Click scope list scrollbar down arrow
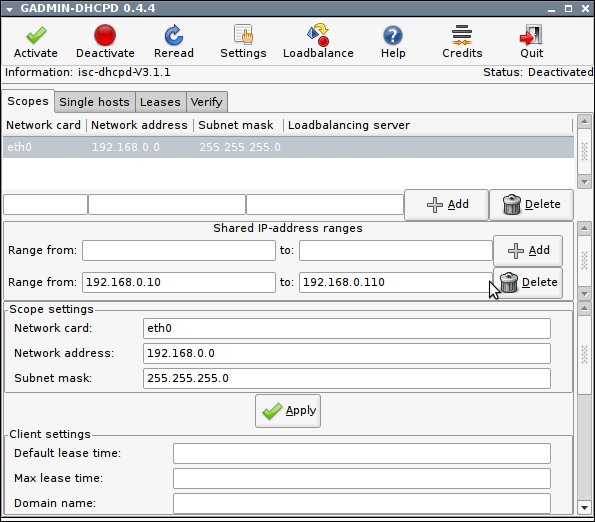This screenshot has height=522, width=595. point(584,181)
